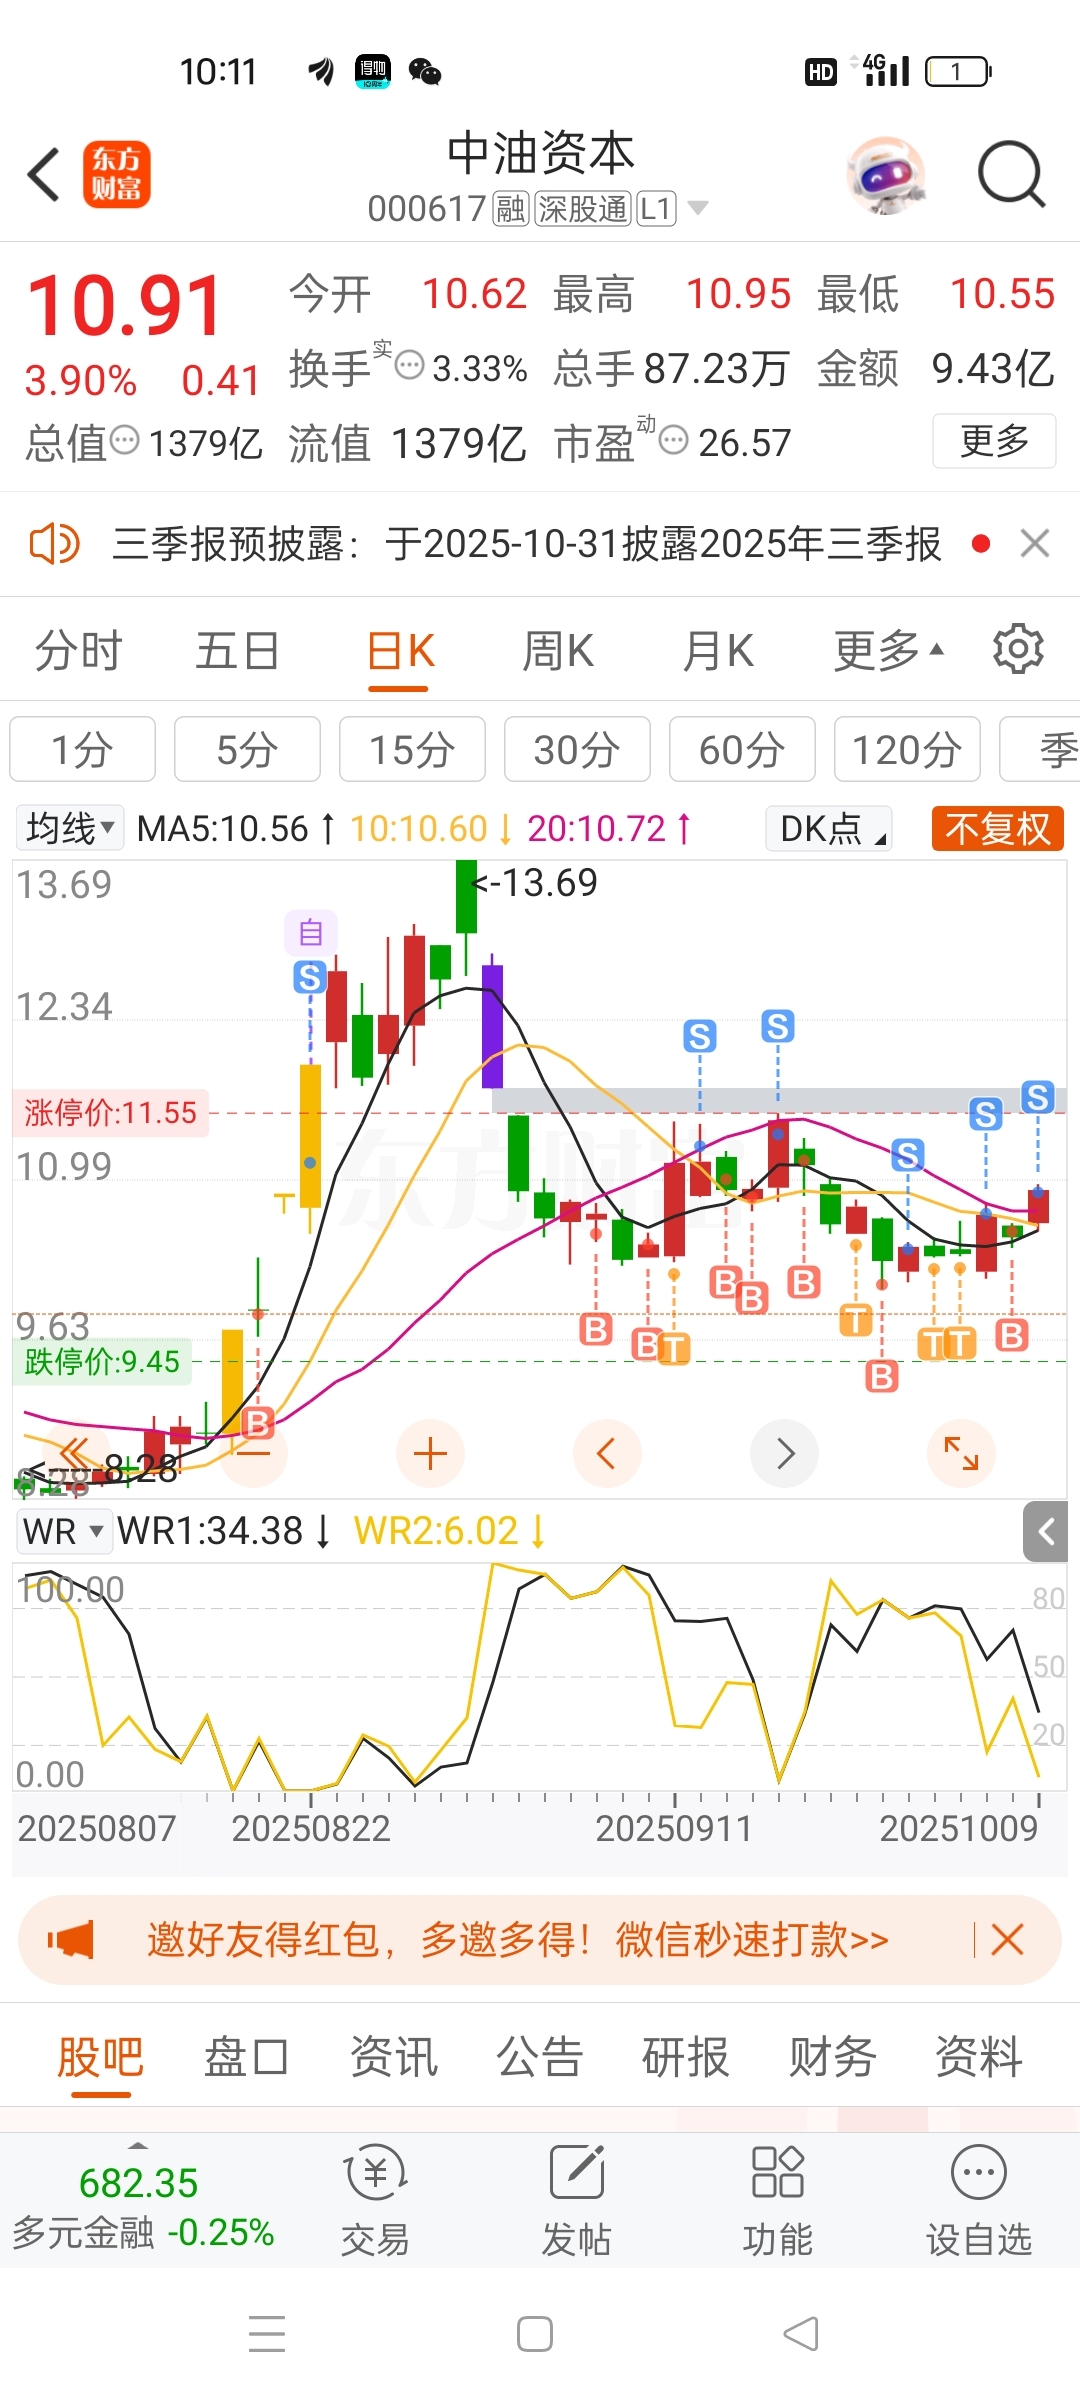Tap 融 margin badge
The height and width of the screenshot is (2400, 1080).
coord(510,209)
